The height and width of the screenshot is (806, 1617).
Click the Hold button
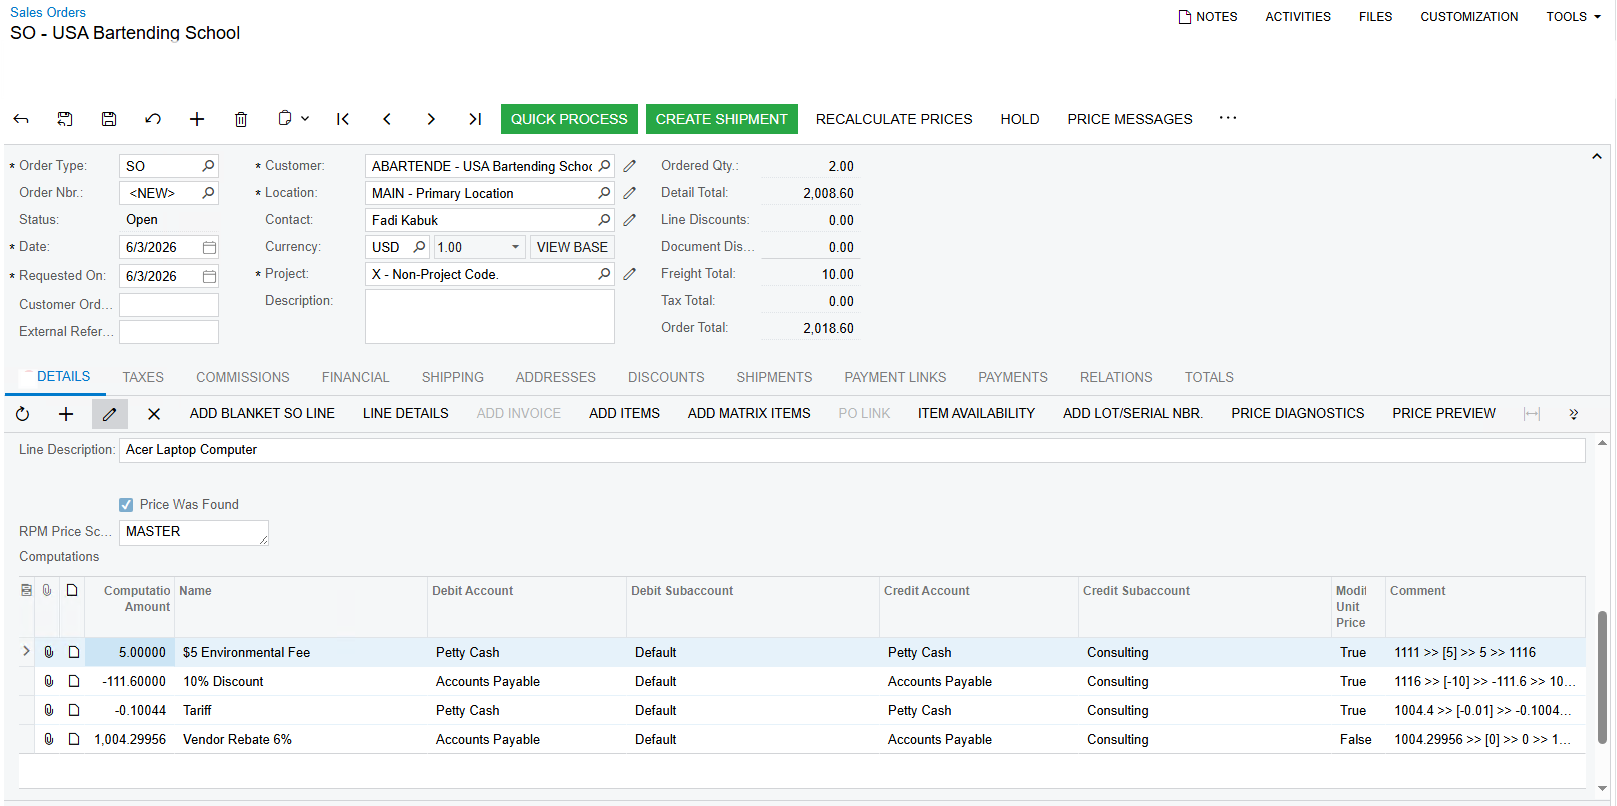(1020, 119)
